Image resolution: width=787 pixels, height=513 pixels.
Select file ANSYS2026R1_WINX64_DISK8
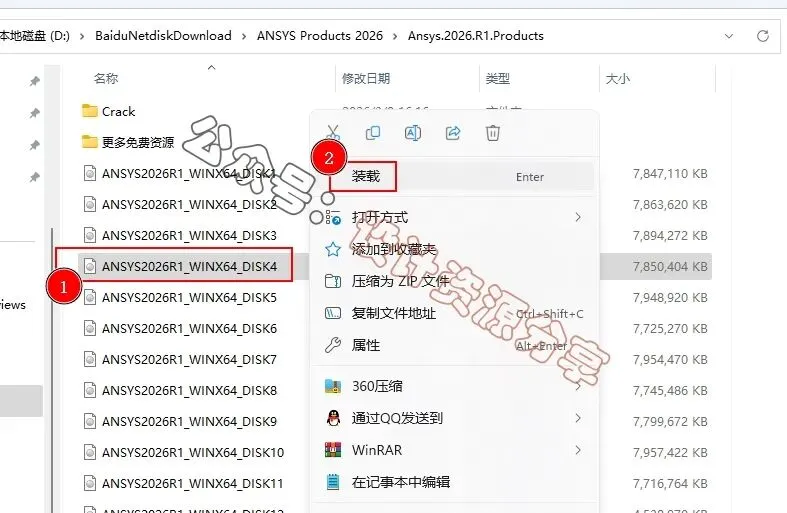tap(189, 391)
